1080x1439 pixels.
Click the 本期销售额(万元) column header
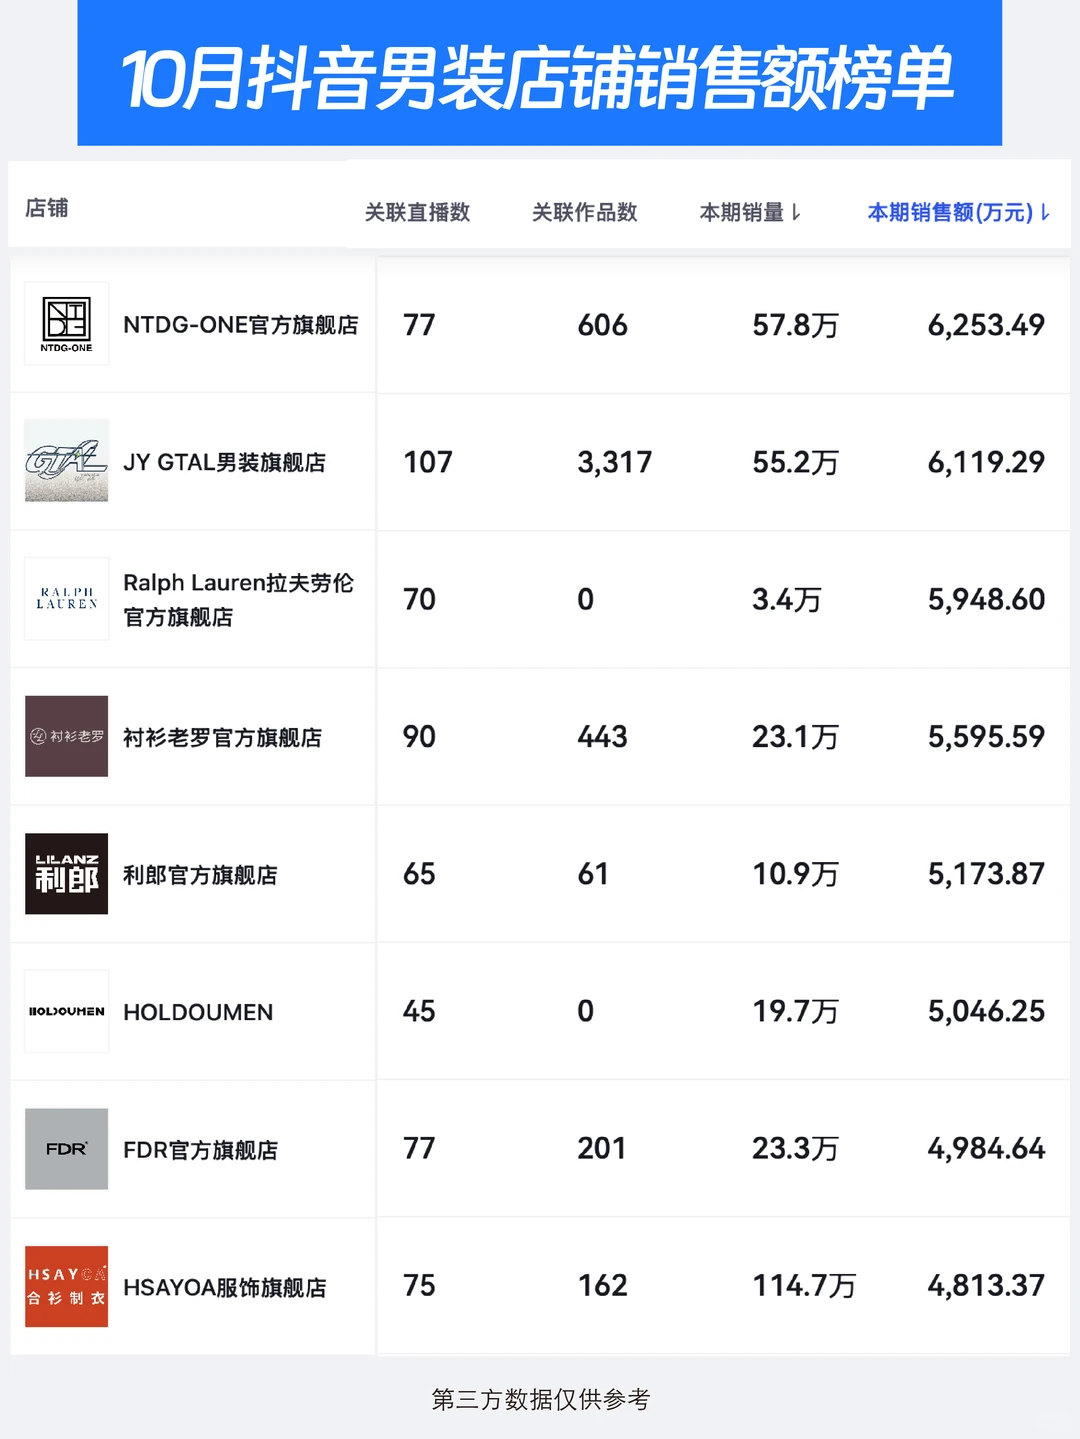[x=950, y=212]
